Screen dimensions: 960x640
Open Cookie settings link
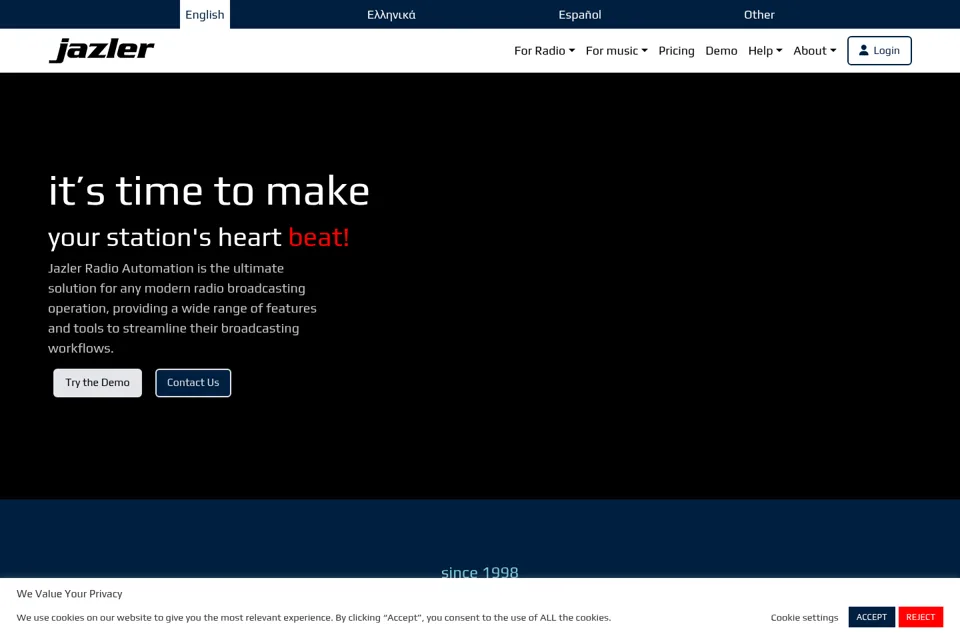(804, 617)
